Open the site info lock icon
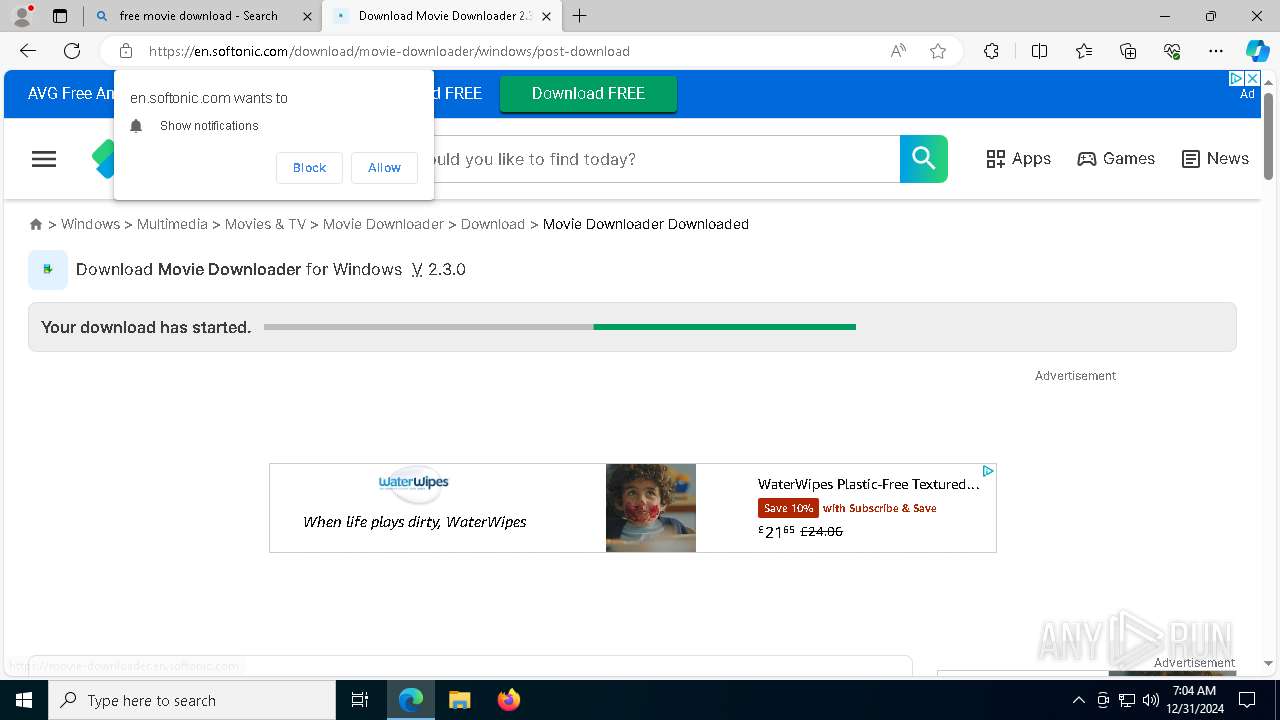Image resolution: width=1280 pixels, height=720 pixels. tap(126, 51)
